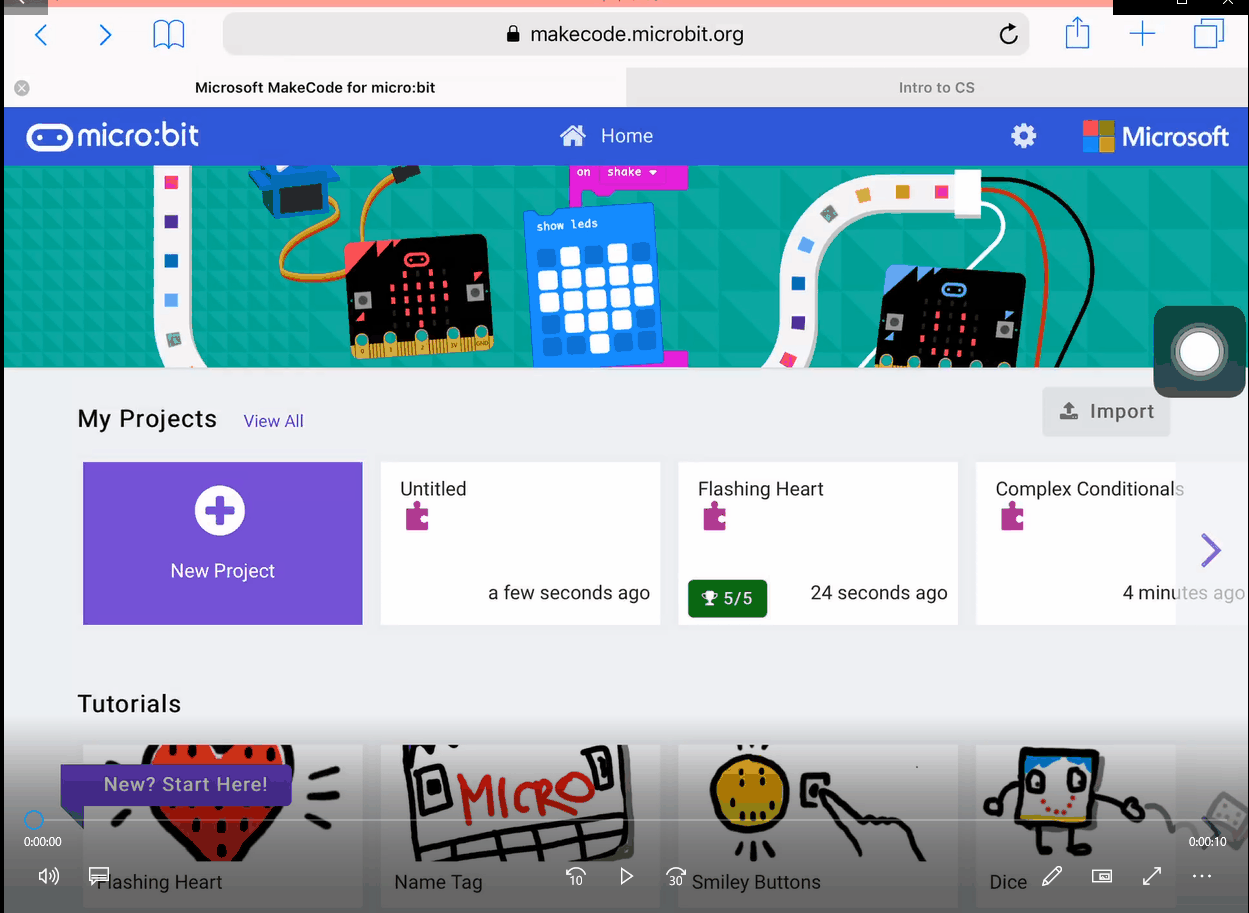This screenshot has height=913, width=1249.
Task: Enter fullscreen with the expand arrows
Action: point(1152,876)
